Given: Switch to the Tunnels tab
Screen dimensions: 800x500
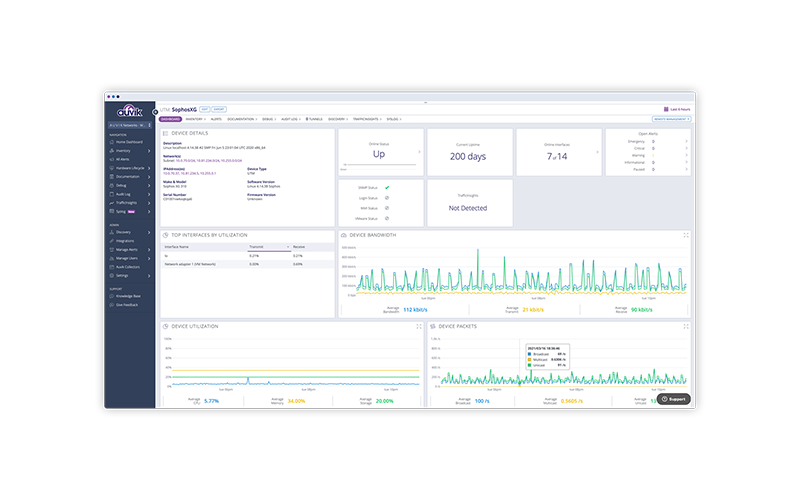Looking at the screenshot, I should click(x=314, y=119).
